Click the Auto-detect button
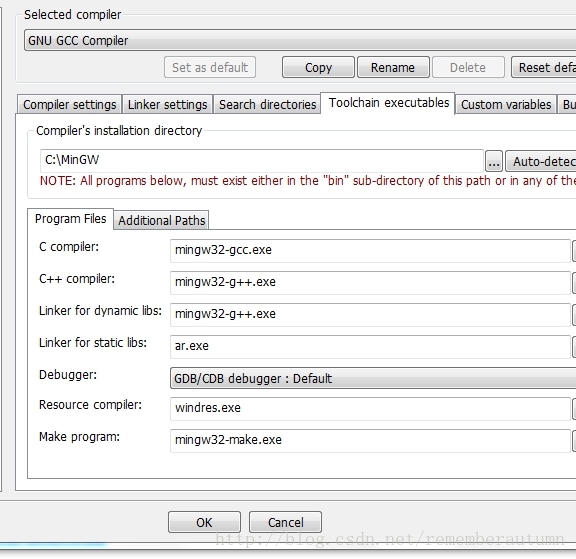Image resolution: width=576 pixels, height=559 pixels. pos(541,161)
